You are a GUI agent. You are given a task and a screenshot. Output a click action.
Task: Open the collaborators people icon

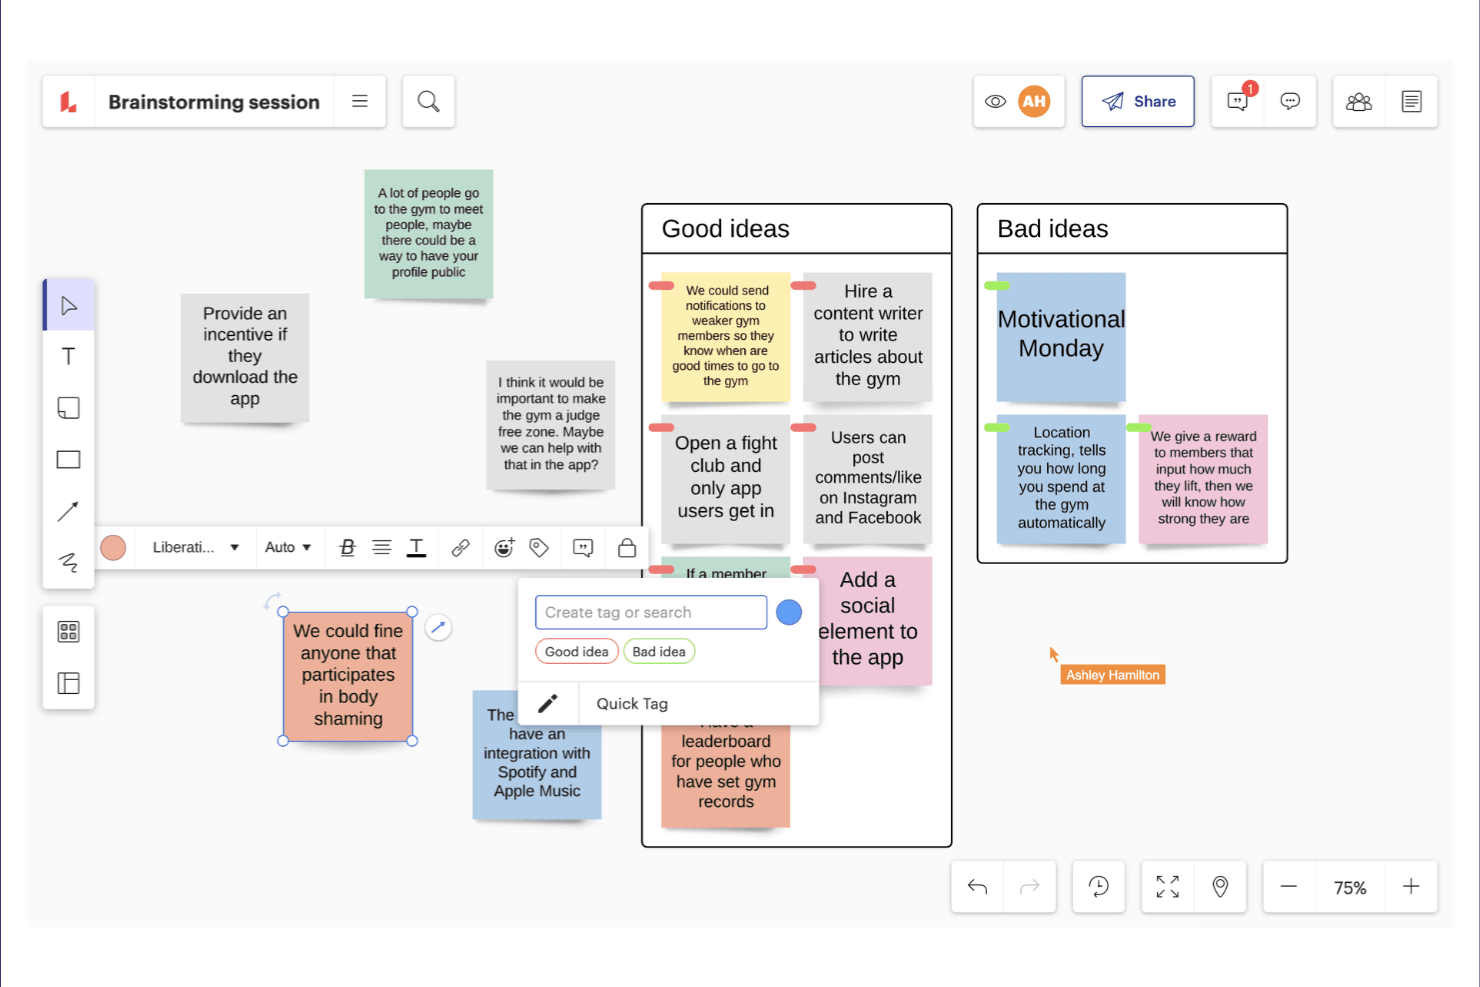tap(1359, 101)
